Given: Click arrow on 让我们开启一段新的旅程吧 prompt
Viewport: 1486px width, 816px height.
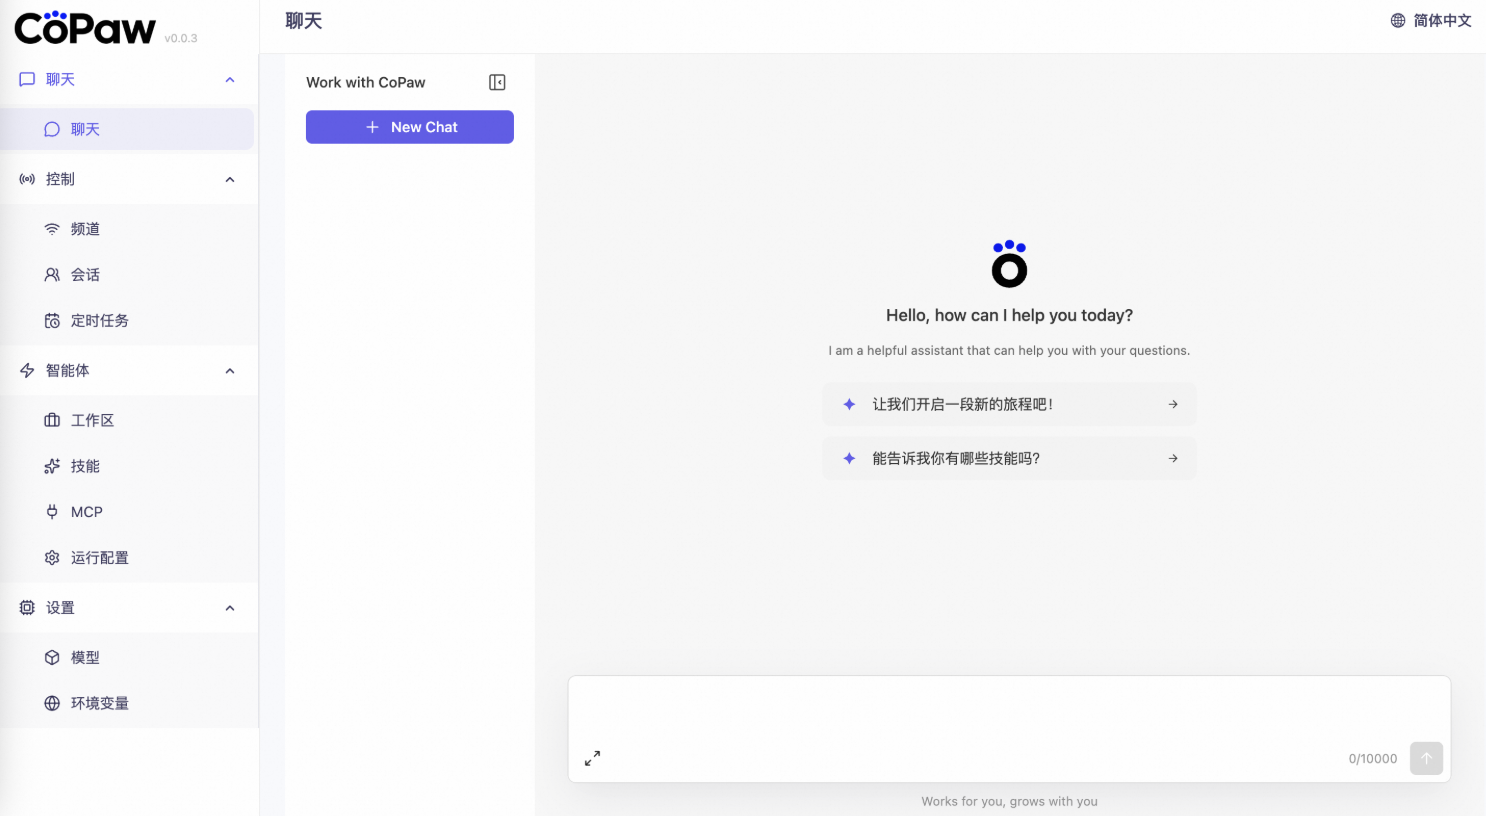Looking at the screenshot, I should [1173, 404].
